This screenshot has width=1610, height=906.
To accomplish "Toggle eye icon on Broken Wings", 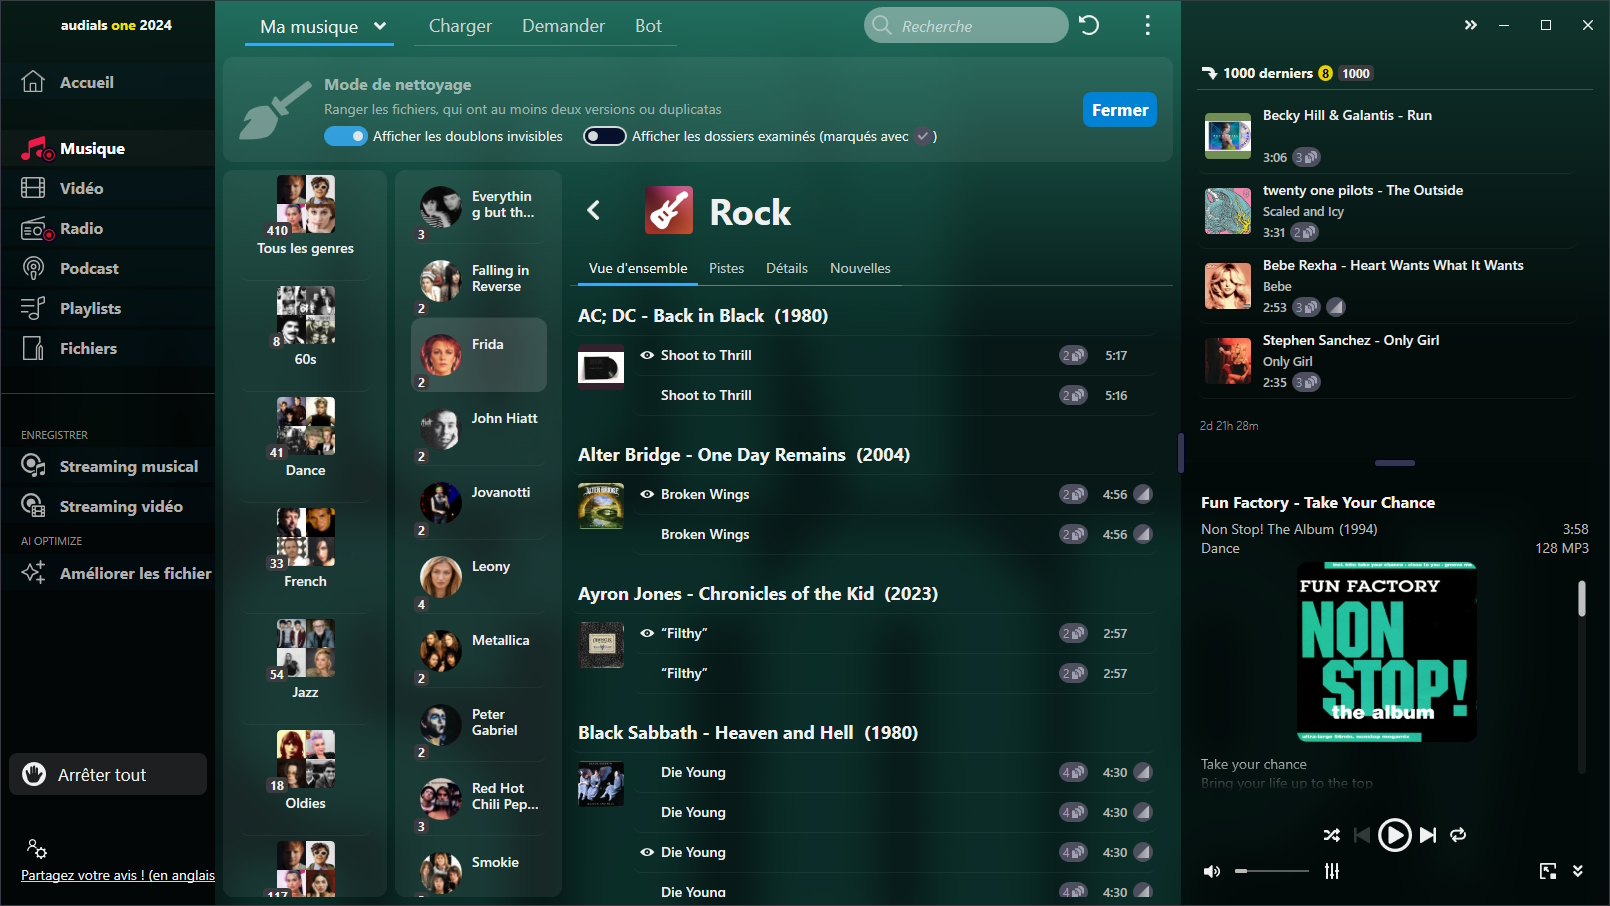I will 647,494.
